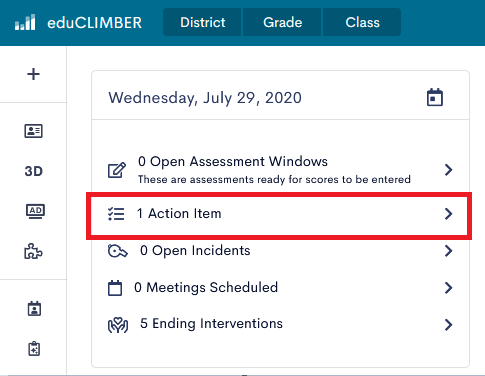Switch to the Class tab
This screenshot has height=376, width=485.
tap(362, 22)
